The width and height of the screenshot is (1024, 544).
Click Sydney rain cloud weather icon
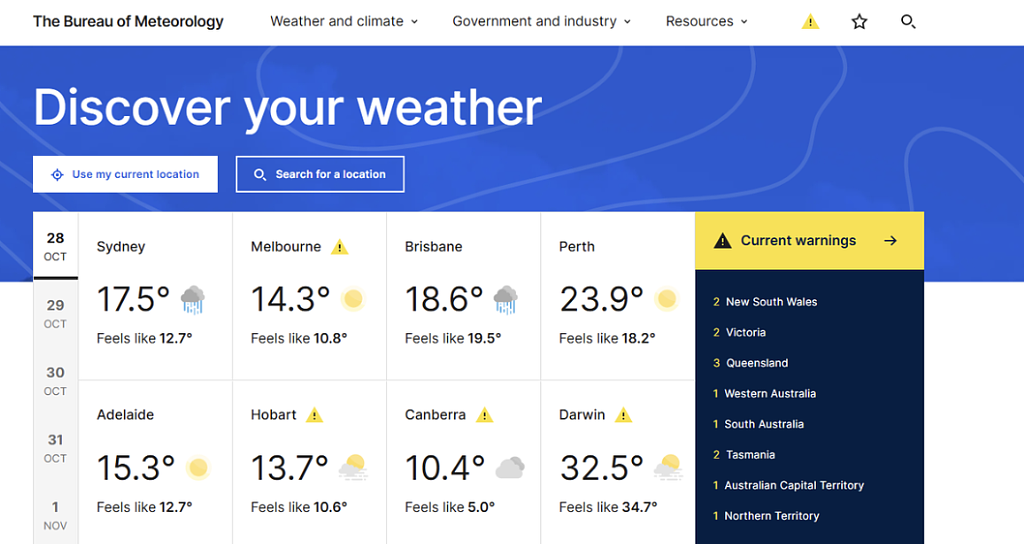[x=193, y=300]
